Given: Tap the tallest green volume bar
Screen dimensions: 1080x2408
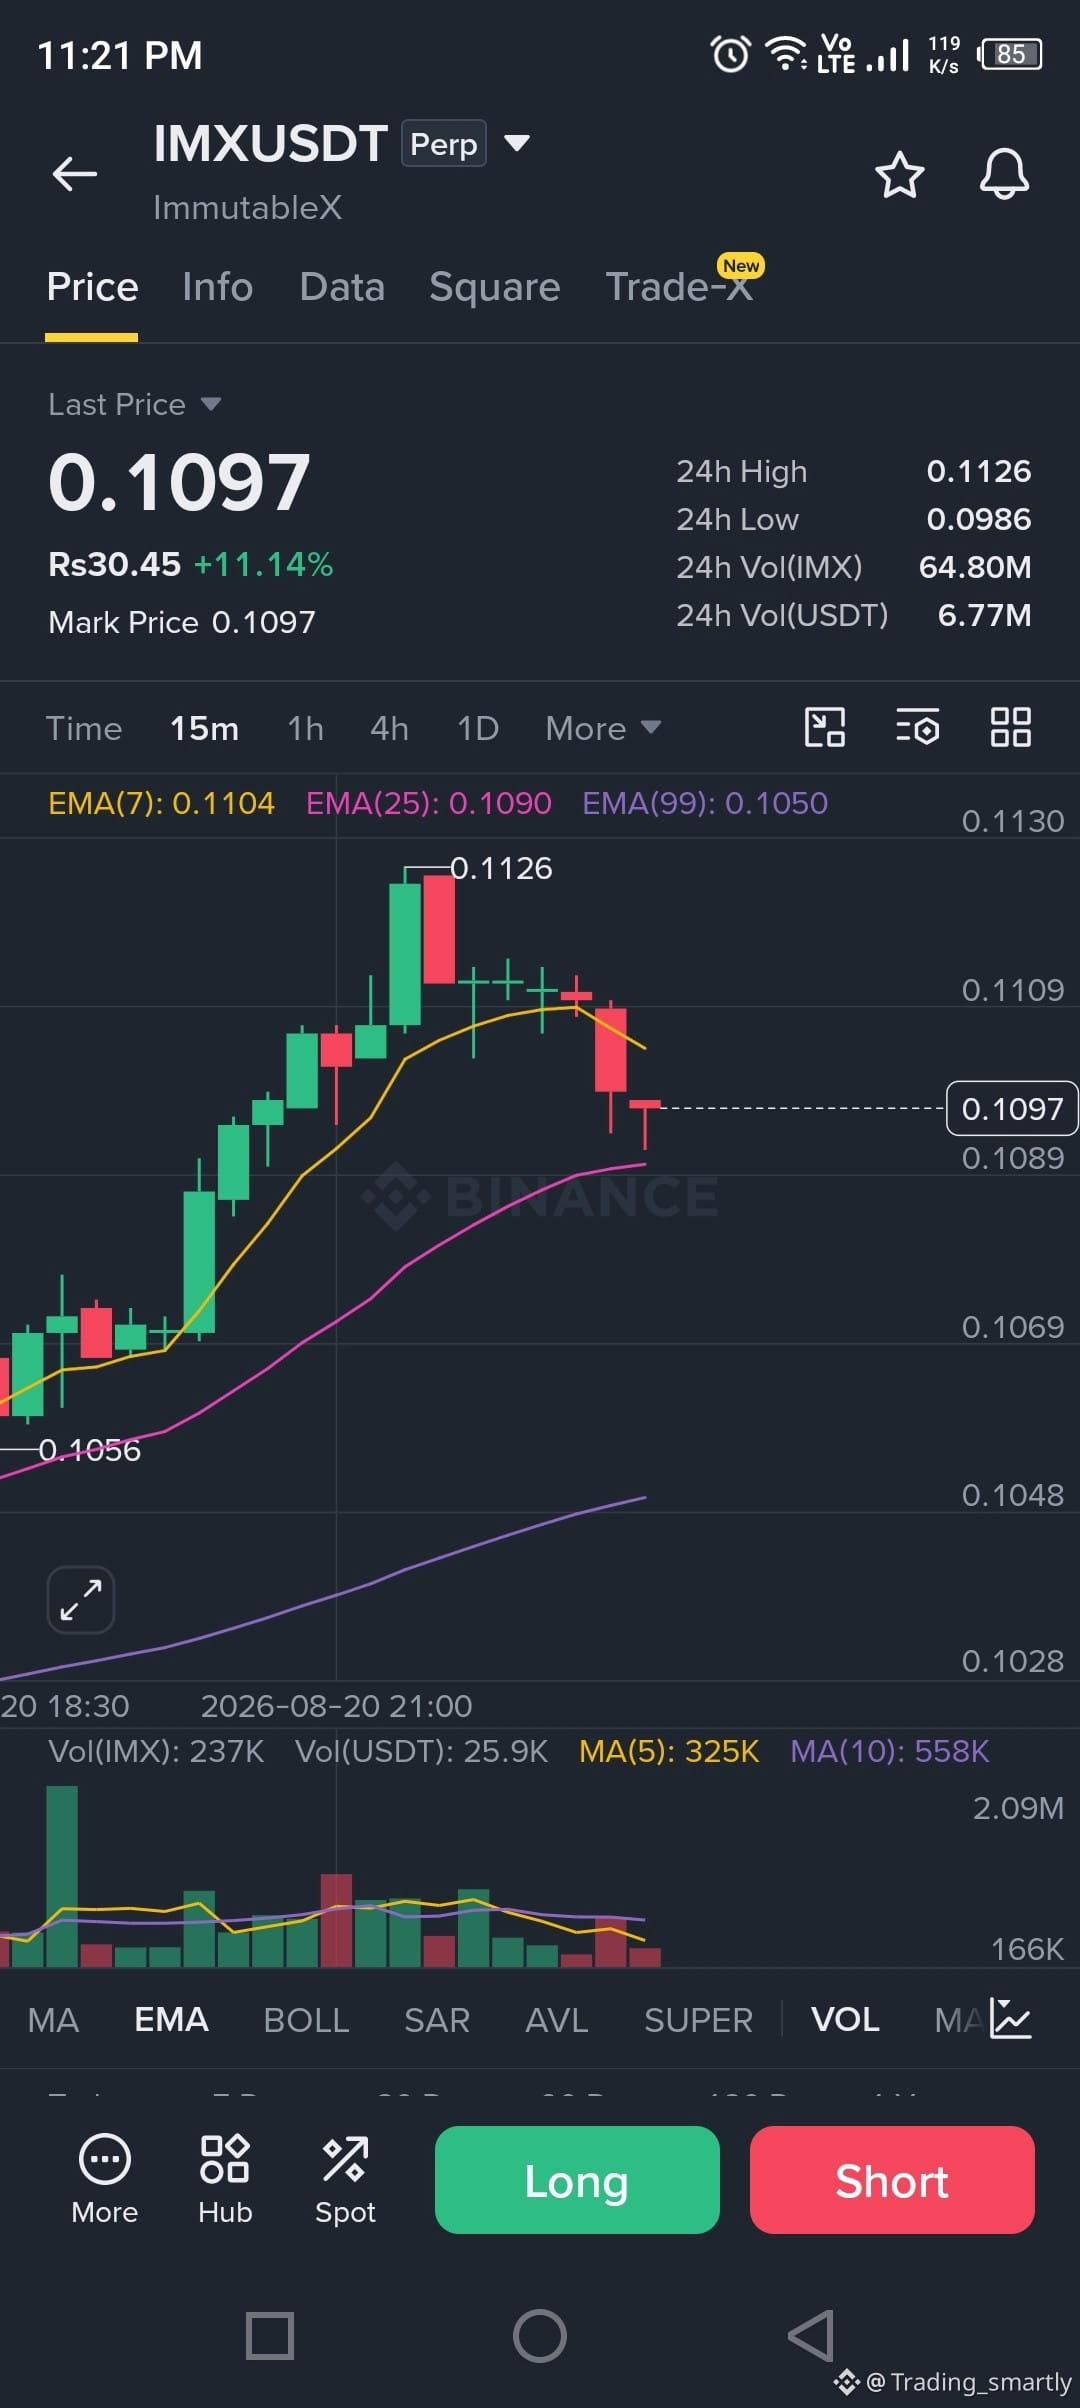Looking at the screenshot, I should coord(62,1876).
